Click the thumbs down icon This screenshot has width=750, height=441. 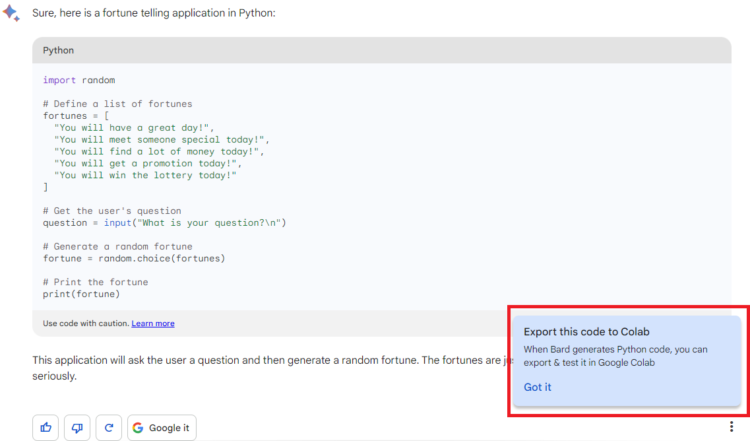(x=77, y=427)
